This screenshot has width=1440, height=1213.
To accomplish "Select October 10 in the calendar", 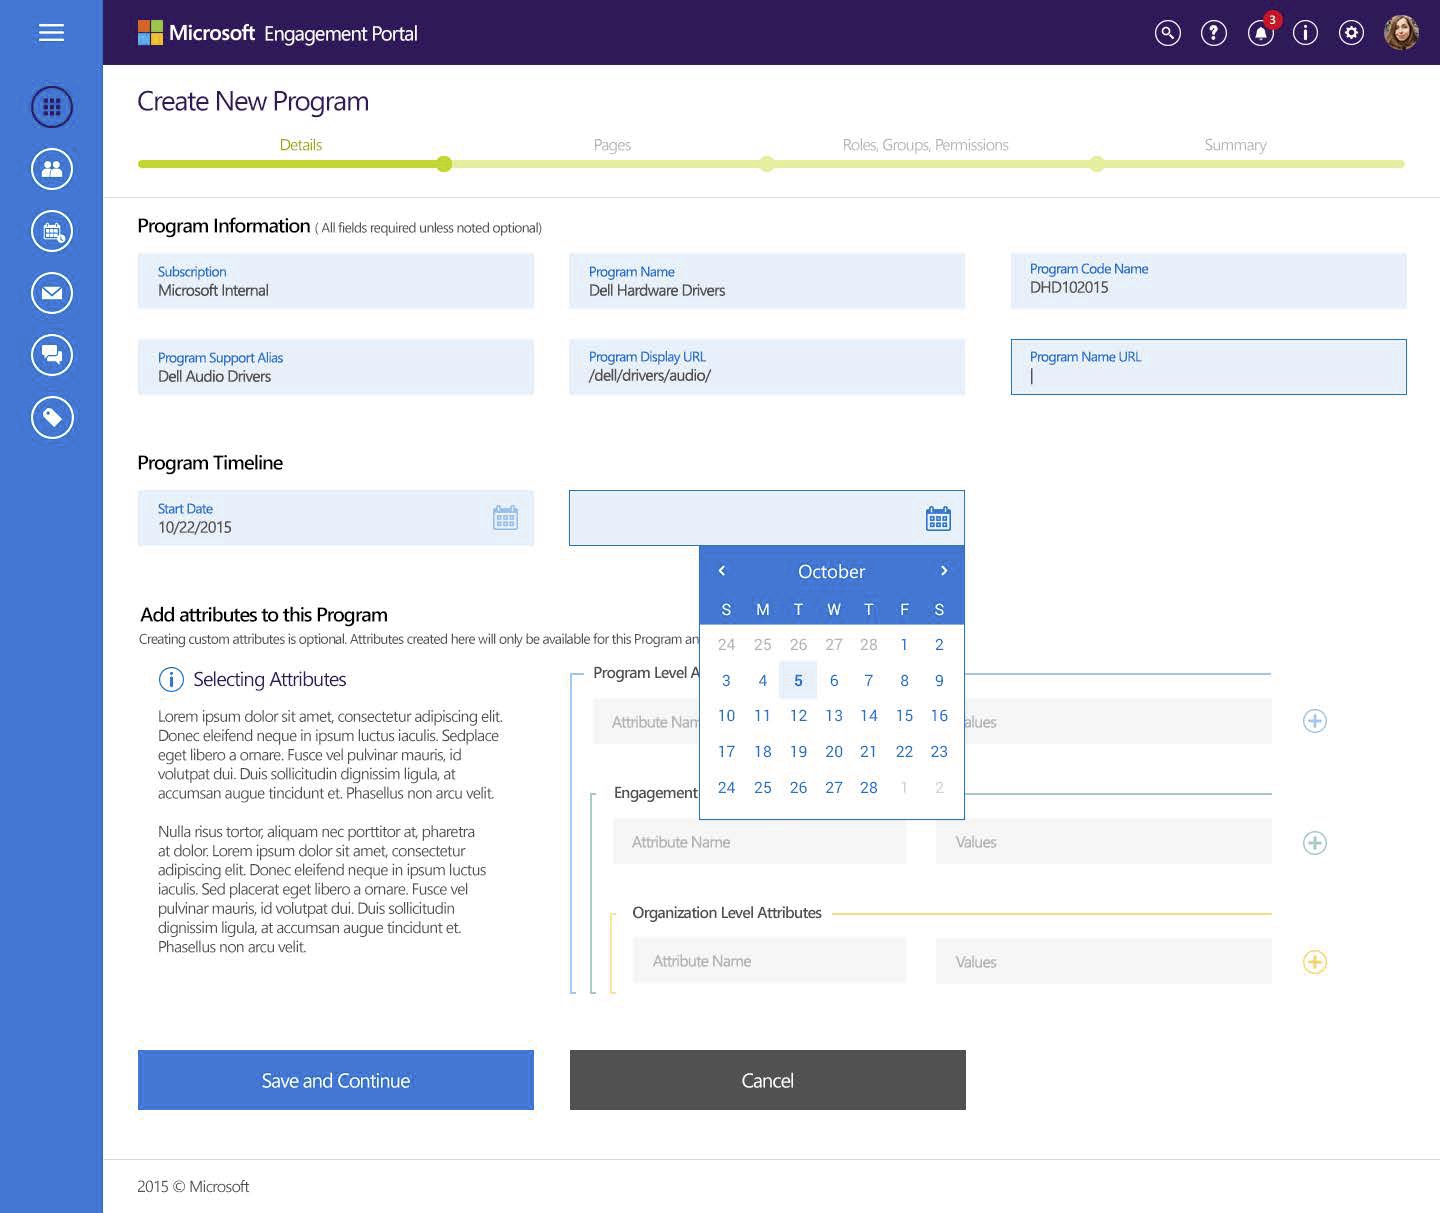I will click(727, 716).
